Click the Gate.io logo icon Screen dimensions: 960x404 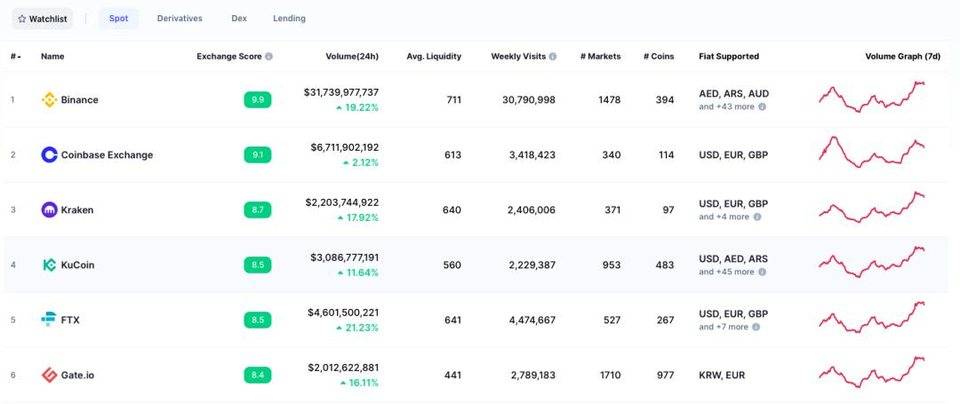49,375
